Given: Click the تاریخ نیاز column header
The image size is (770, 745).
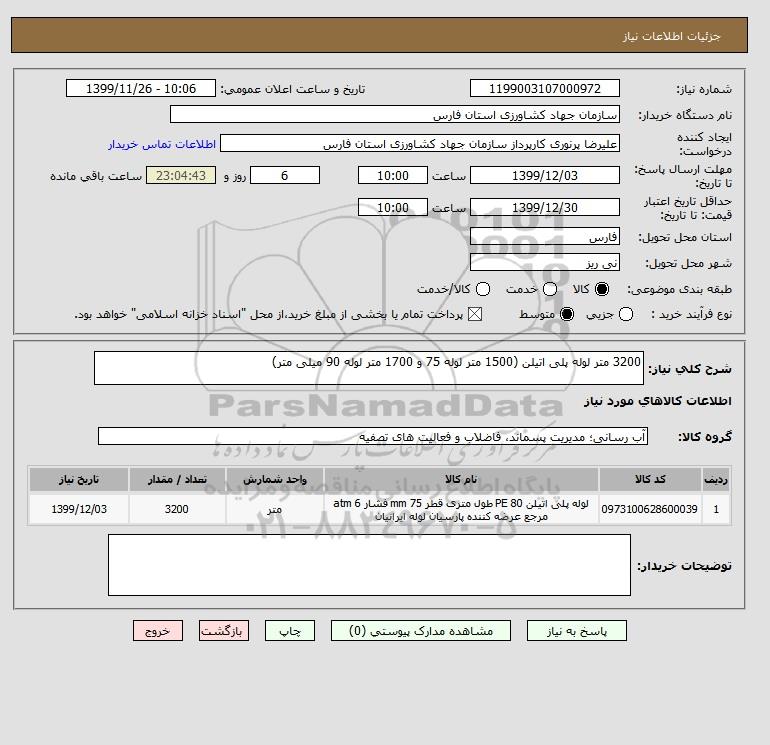Looking at the screenshot, I should 79,479.
